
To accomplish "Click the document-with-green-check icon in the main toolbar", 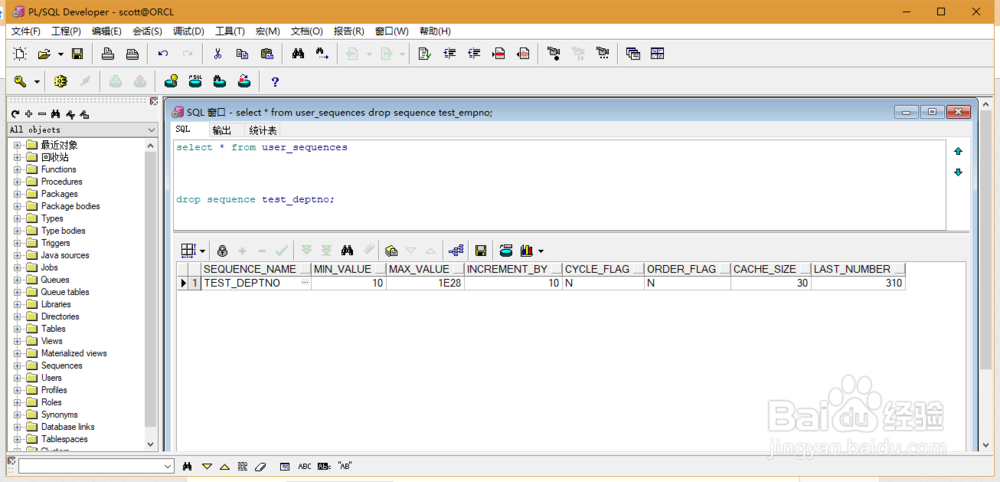I will [424, 54].
